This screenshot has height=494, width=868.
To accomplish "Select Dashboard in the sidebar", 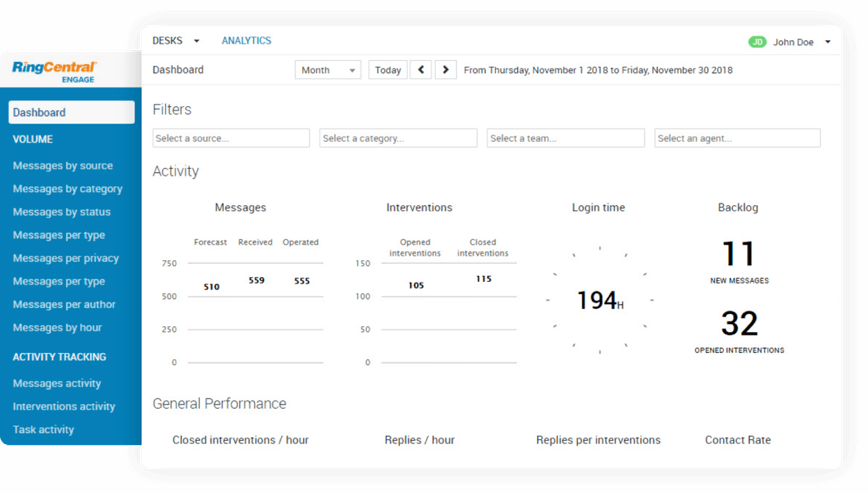I will [x=71, y=113].
